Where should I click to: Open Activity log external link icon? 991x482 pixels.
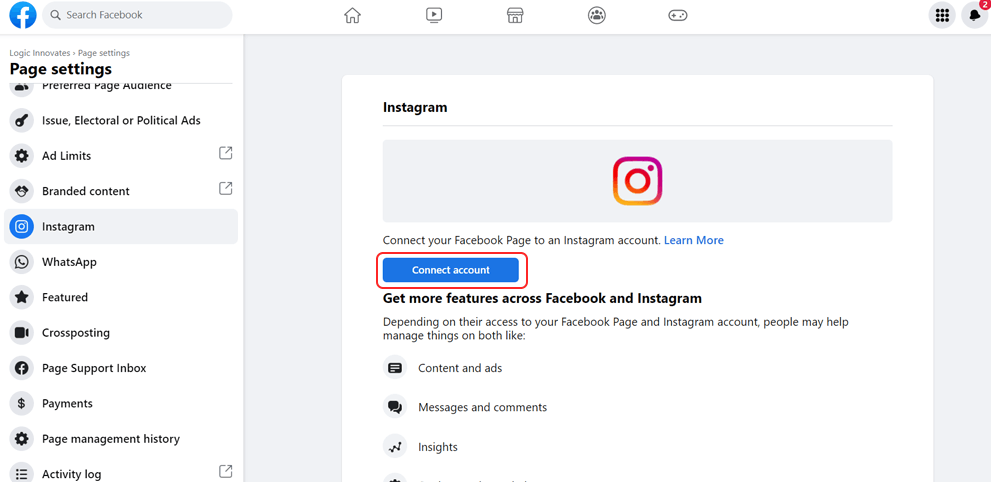[x=225, y=471]
